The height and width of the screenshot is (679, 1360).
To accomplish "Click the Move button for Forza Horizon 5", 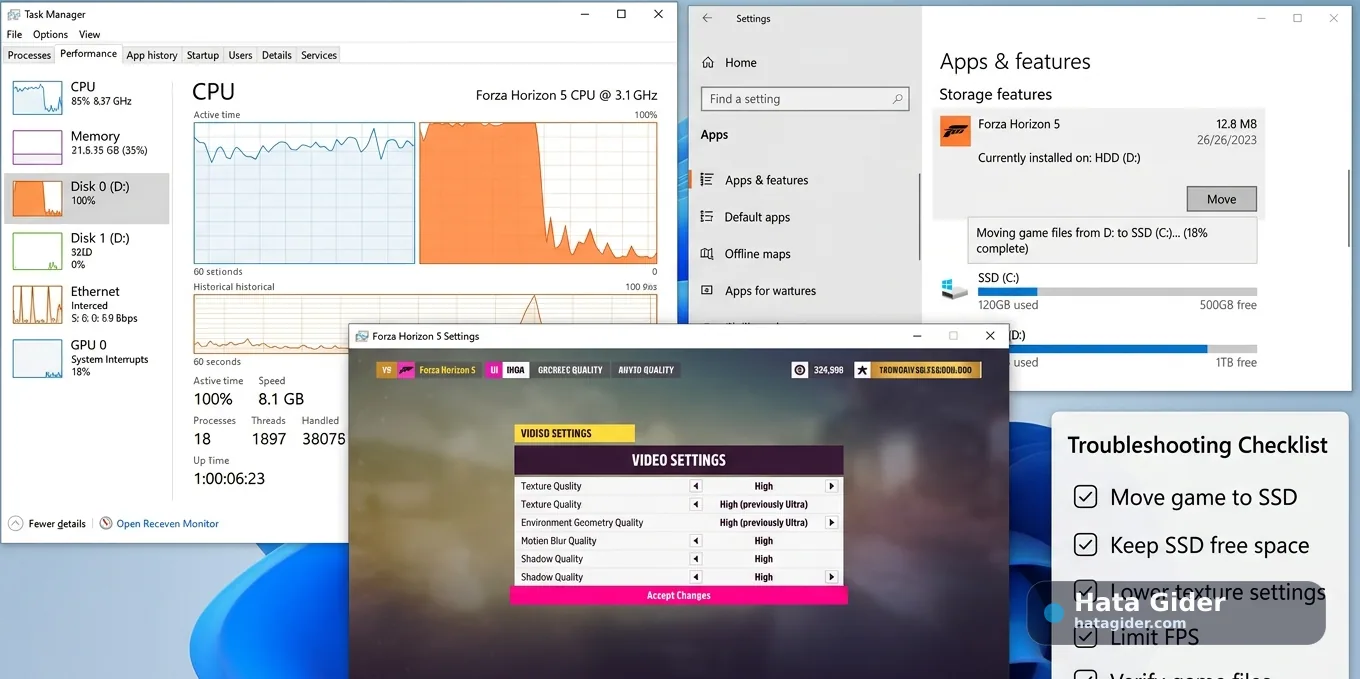I will 1221,199.
